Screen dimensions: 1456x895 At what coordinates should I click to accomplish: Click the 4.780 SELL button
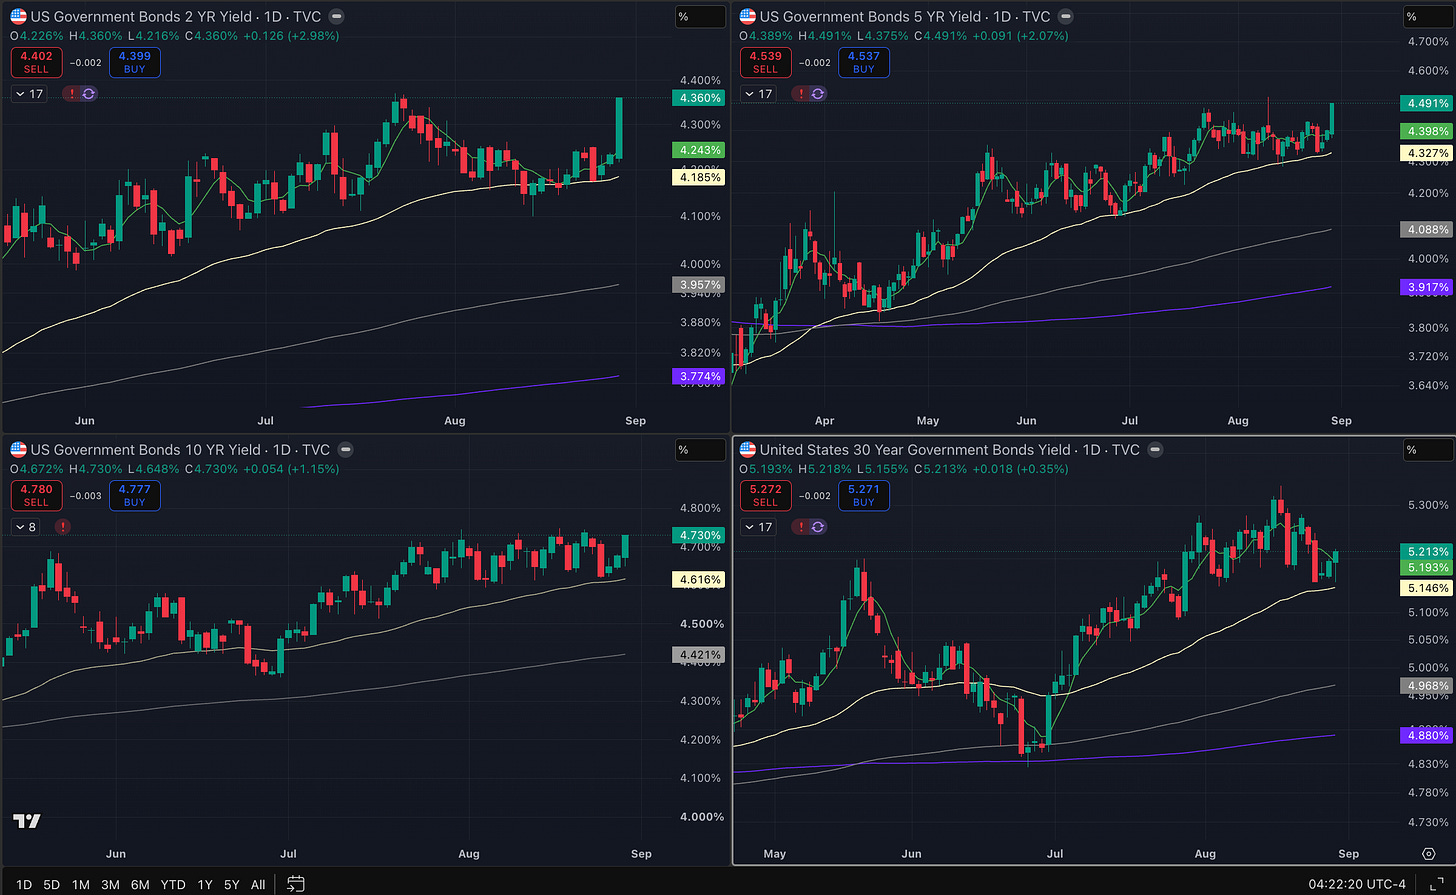(36, 495)
